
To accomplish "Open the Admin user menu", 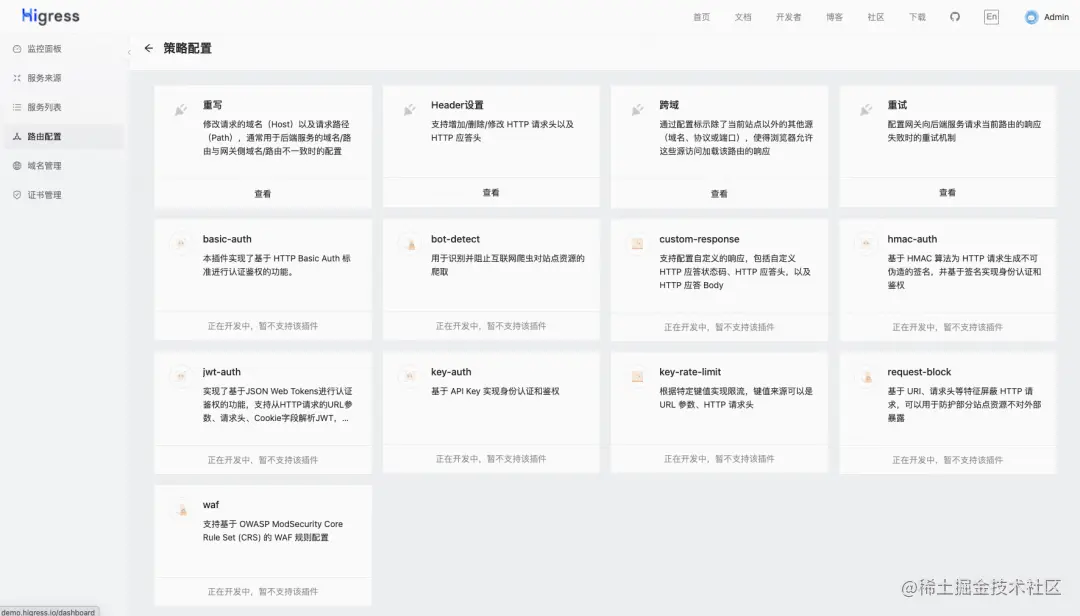I will pos(1047,17).
